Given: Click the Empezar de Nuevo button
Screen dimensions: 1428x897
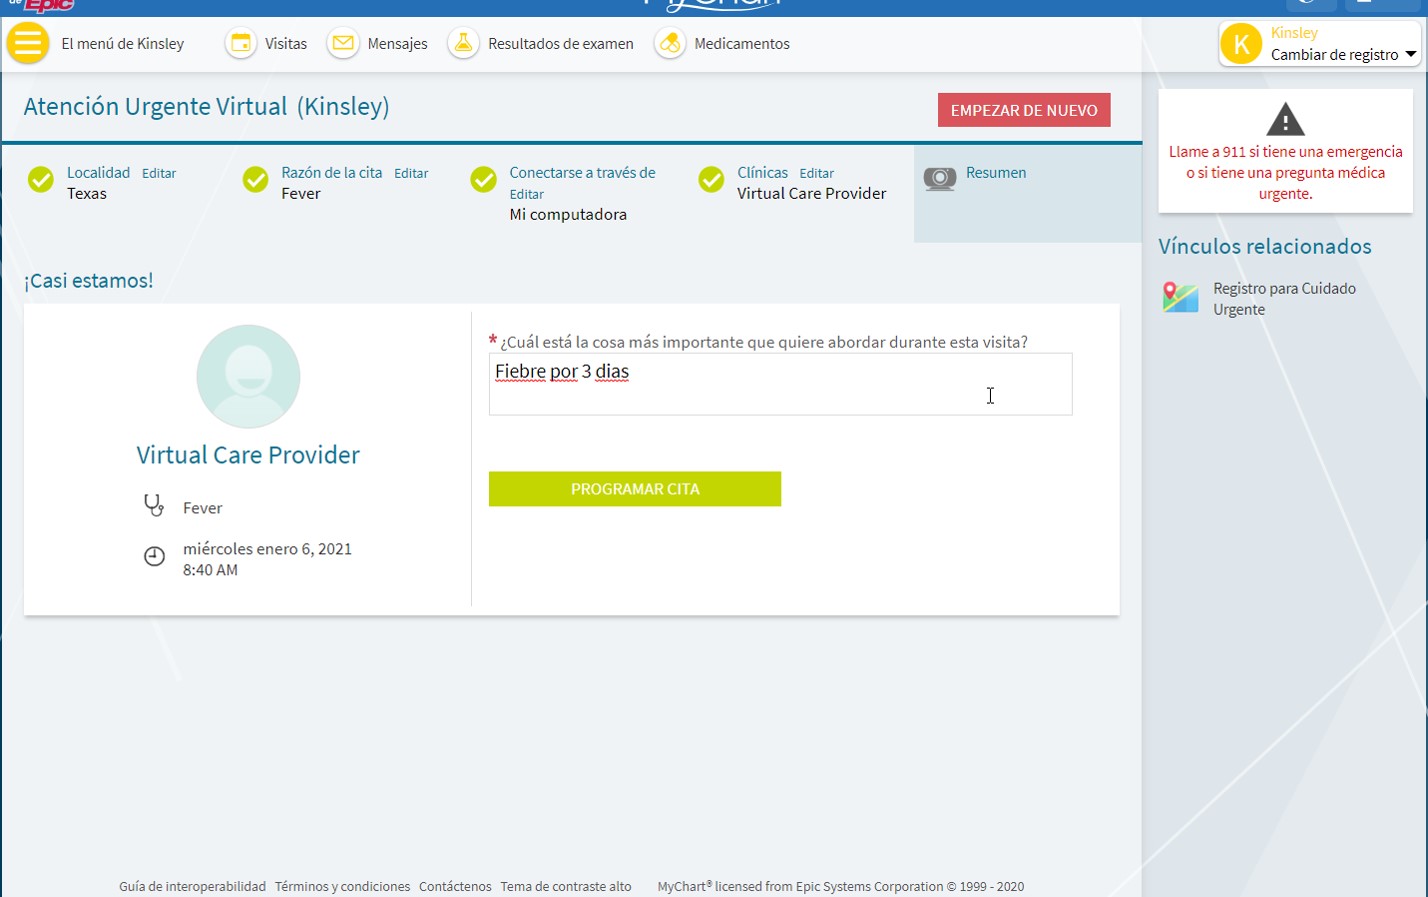Looking at the screenshot, I should [1023, 110].
